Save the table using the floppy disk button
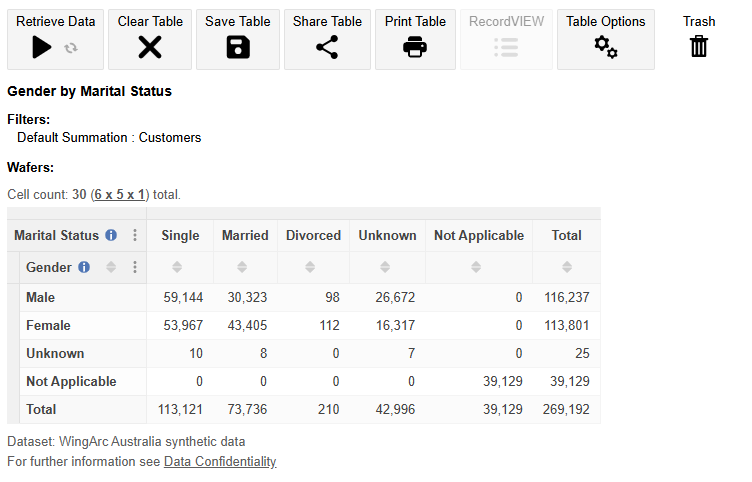This screenshot has height=482, width=752. click(238, 39)
